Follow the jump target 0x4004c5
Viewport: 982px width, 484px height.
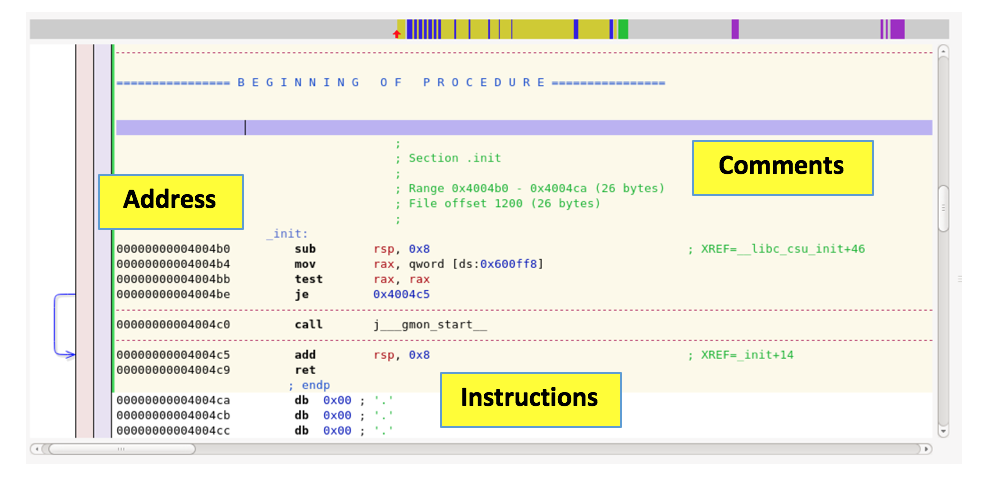(401, 294)
